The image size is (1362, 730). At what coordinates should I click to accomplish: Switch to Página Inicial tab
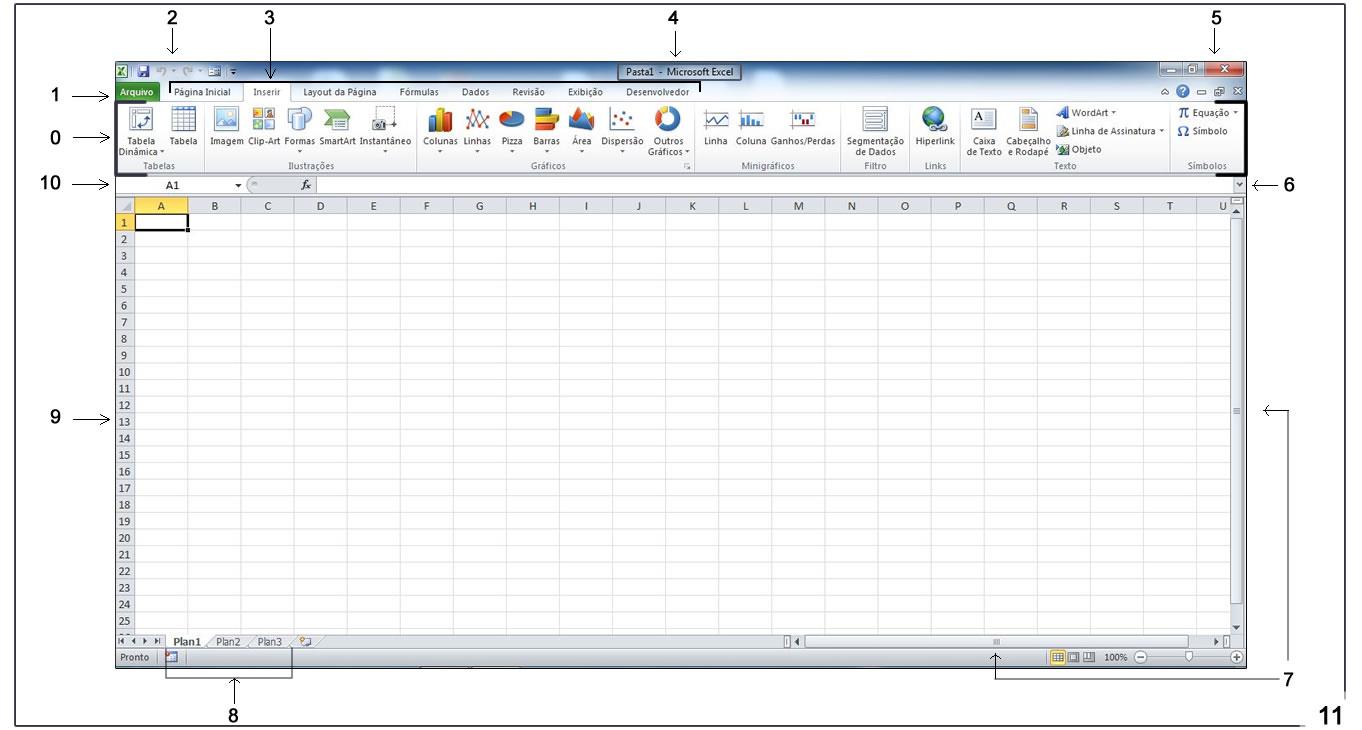coord(202,92)
